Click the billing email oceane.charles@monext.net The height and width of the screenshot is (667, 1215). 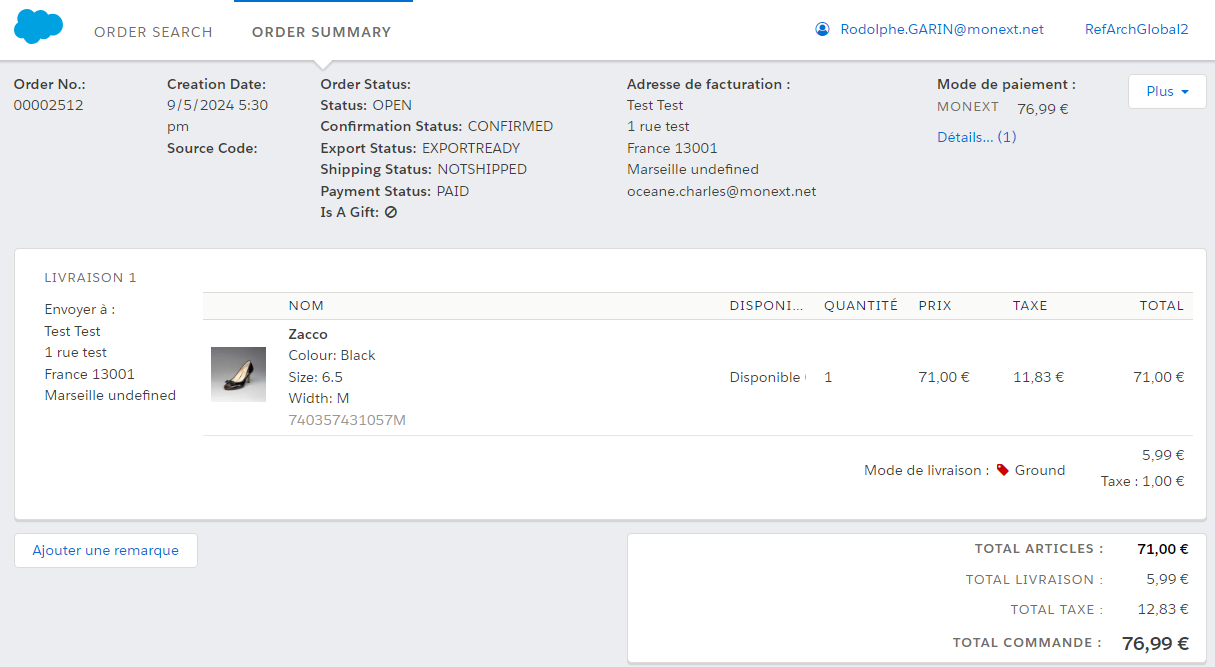pyautogui.click(x=721, y=191)
